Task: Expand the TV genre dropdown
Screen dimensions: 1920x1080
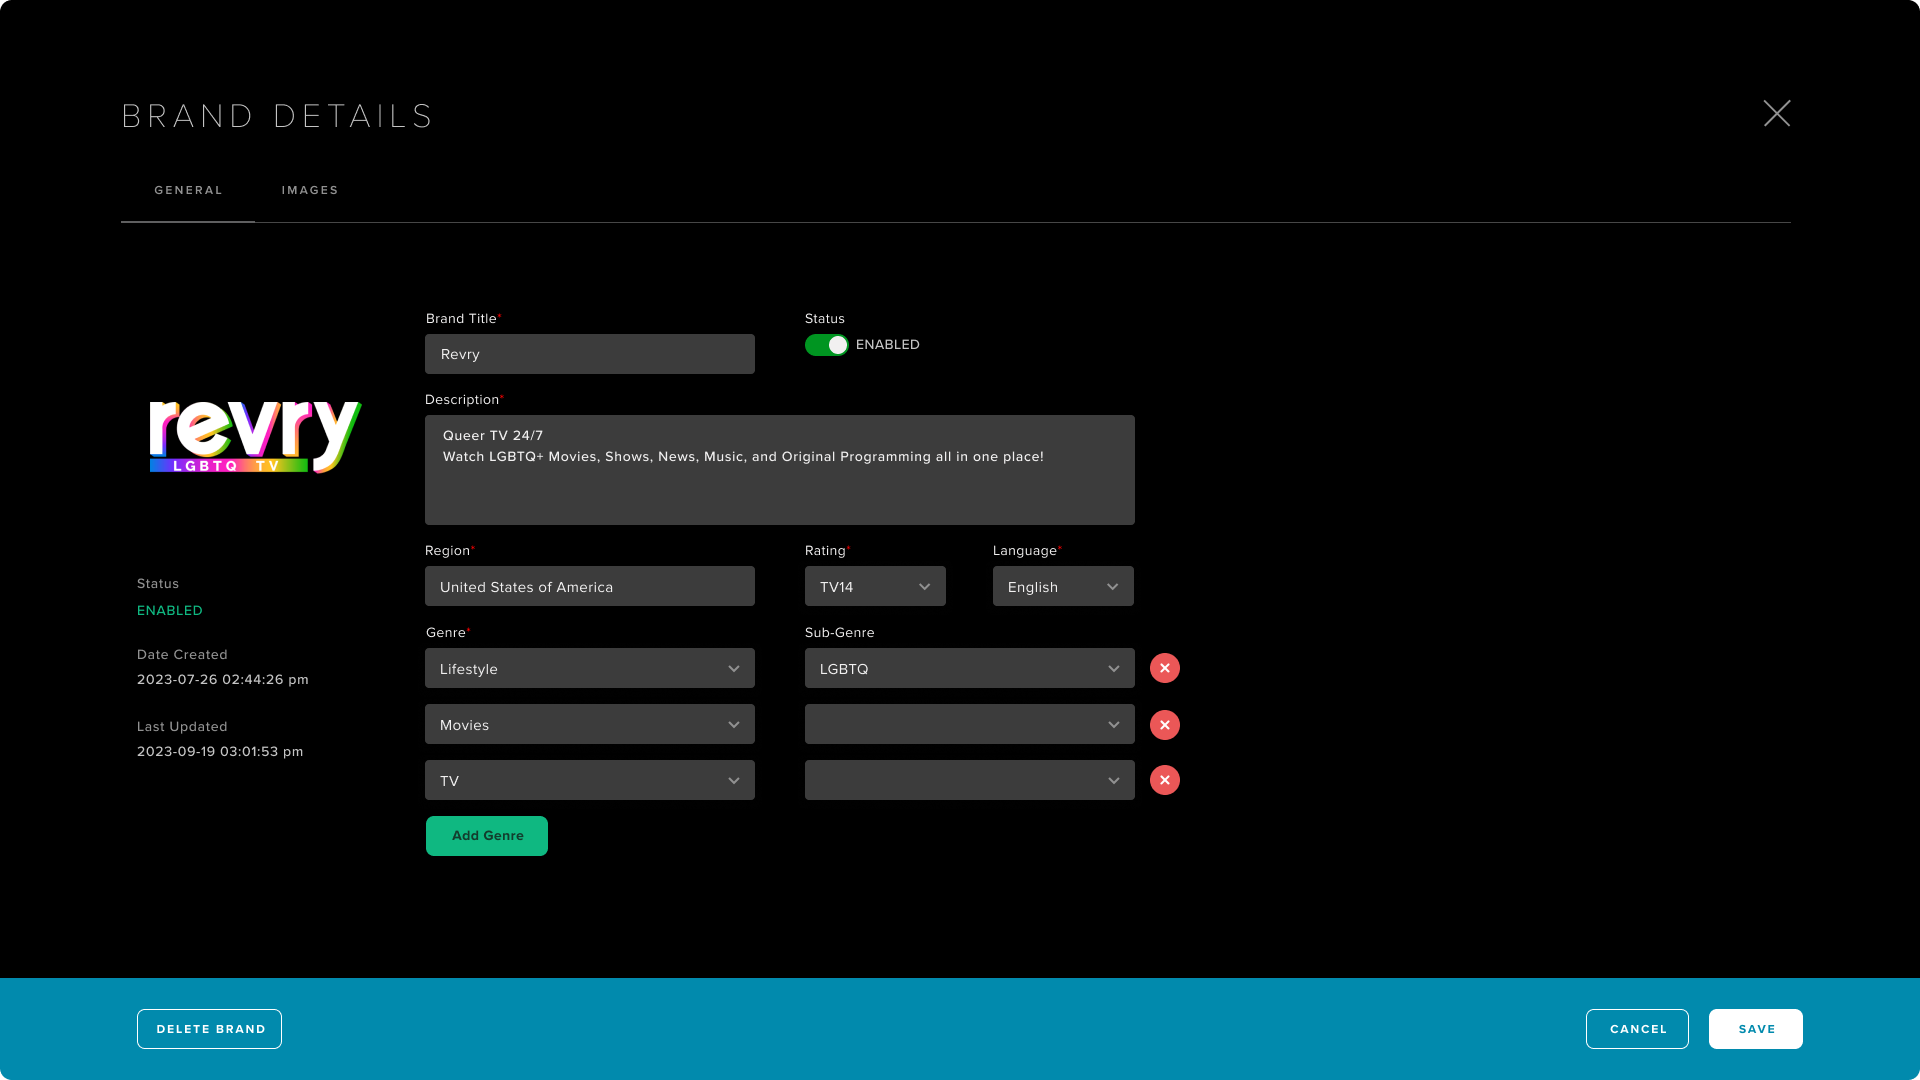Action: click(590, 780)
